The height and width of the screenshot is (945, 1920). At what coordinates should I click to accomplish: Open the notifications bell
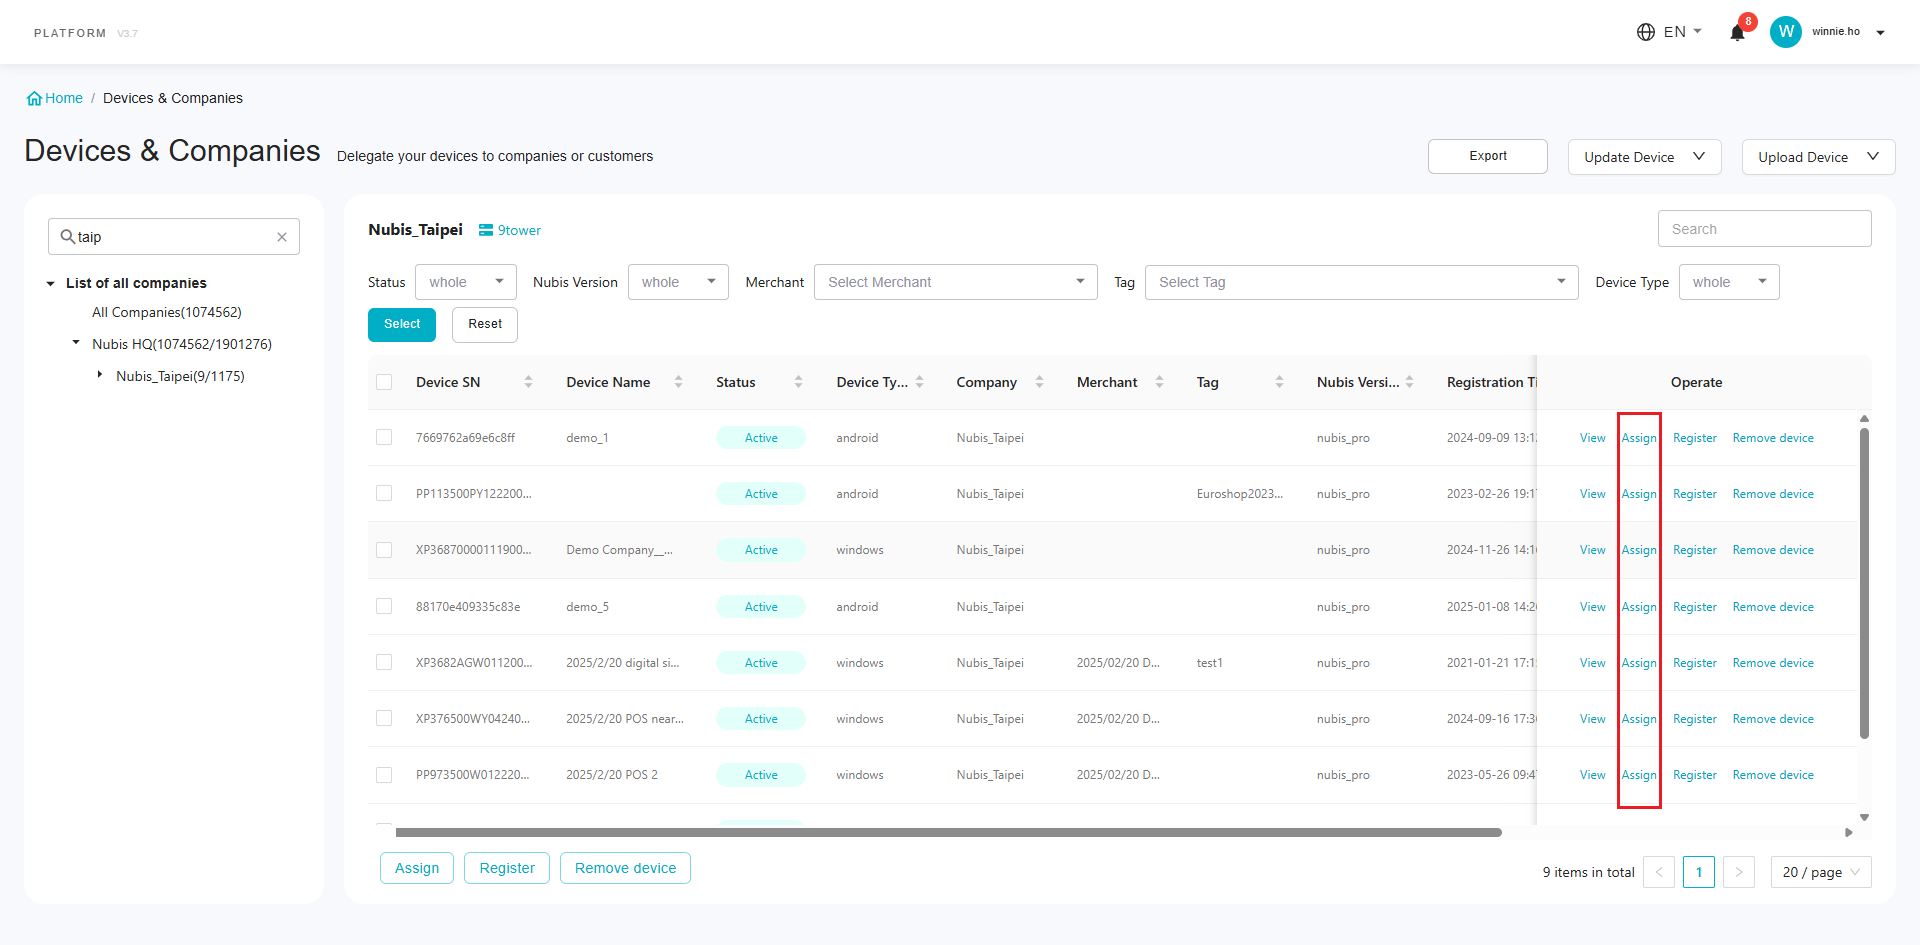(x=1737, y=32)
